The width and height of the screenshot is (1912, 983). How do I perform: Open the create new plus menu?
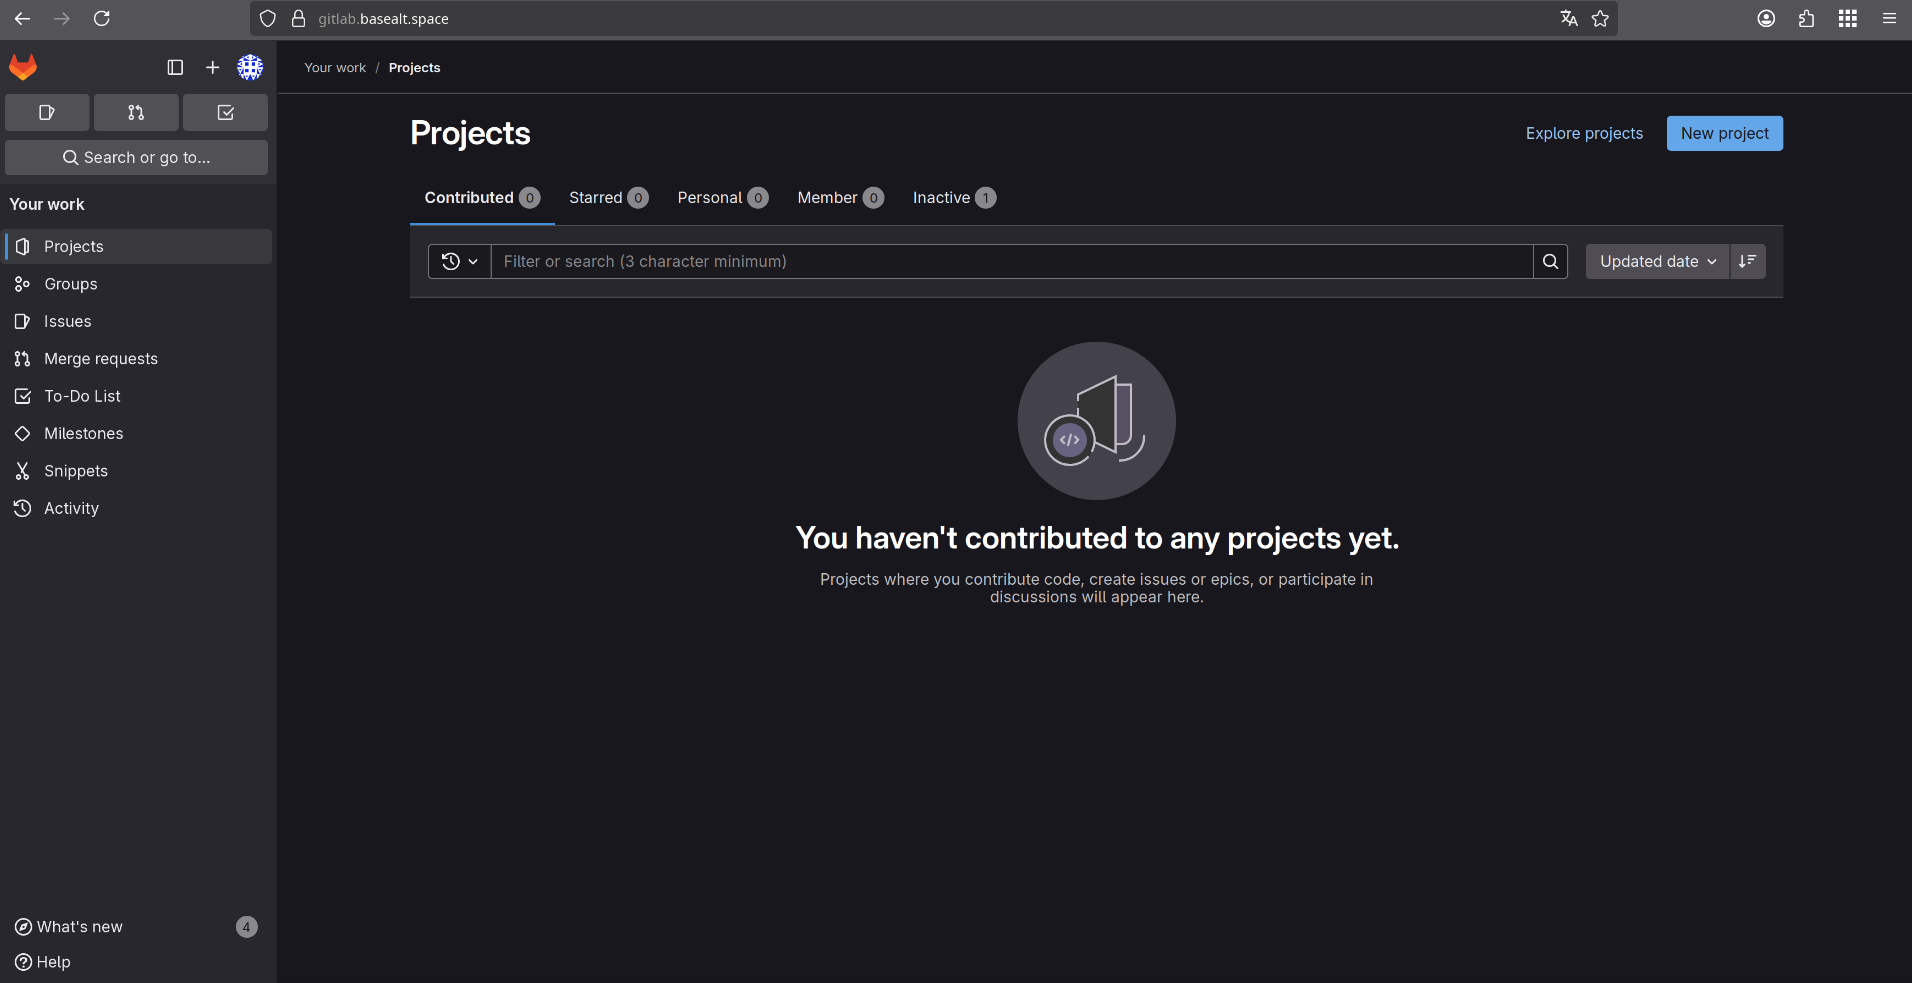[x=212, y=67]
